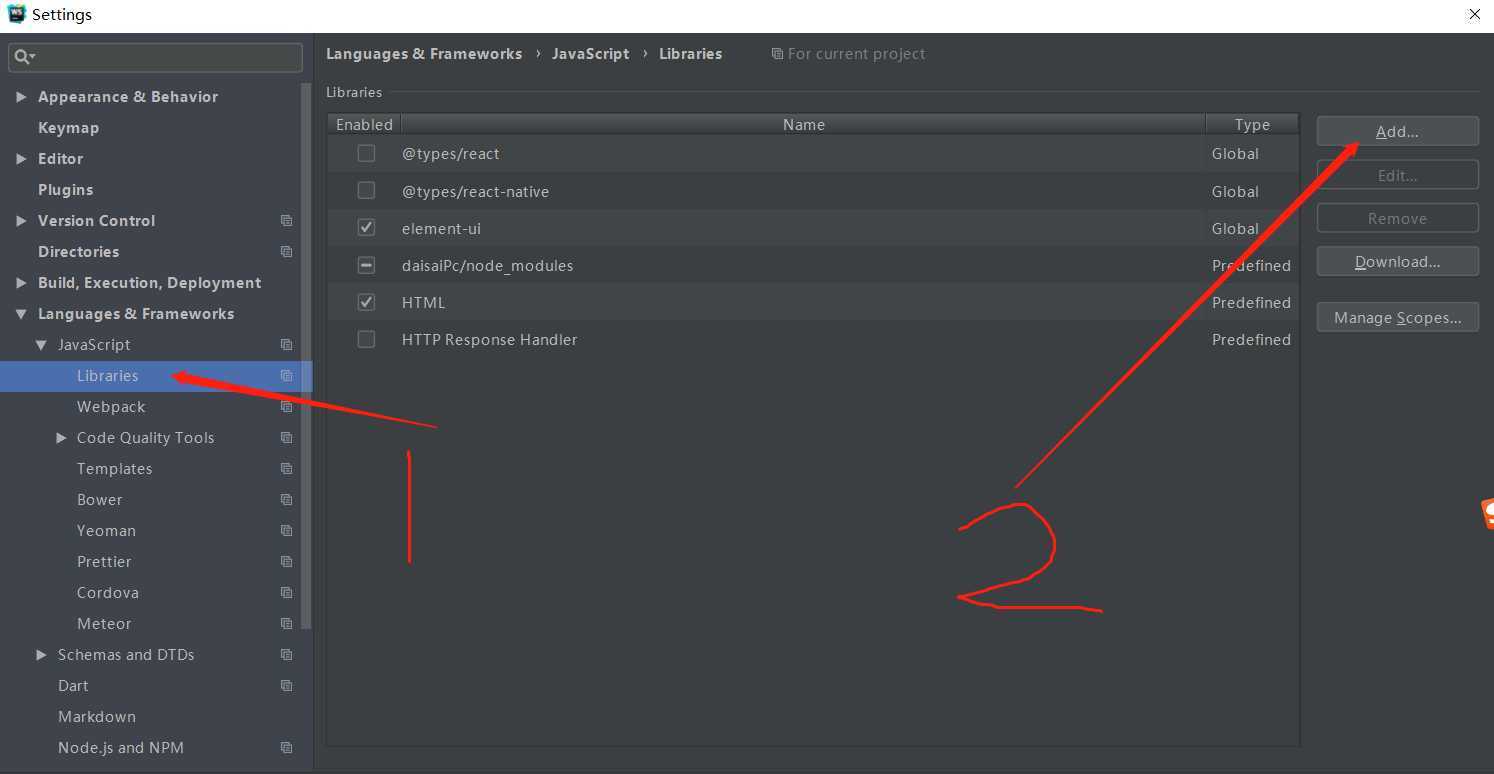Expand Build, Execution, Deployment arrow
Viewport: 1494px width, 774px height.
click(x=21, y=283)
